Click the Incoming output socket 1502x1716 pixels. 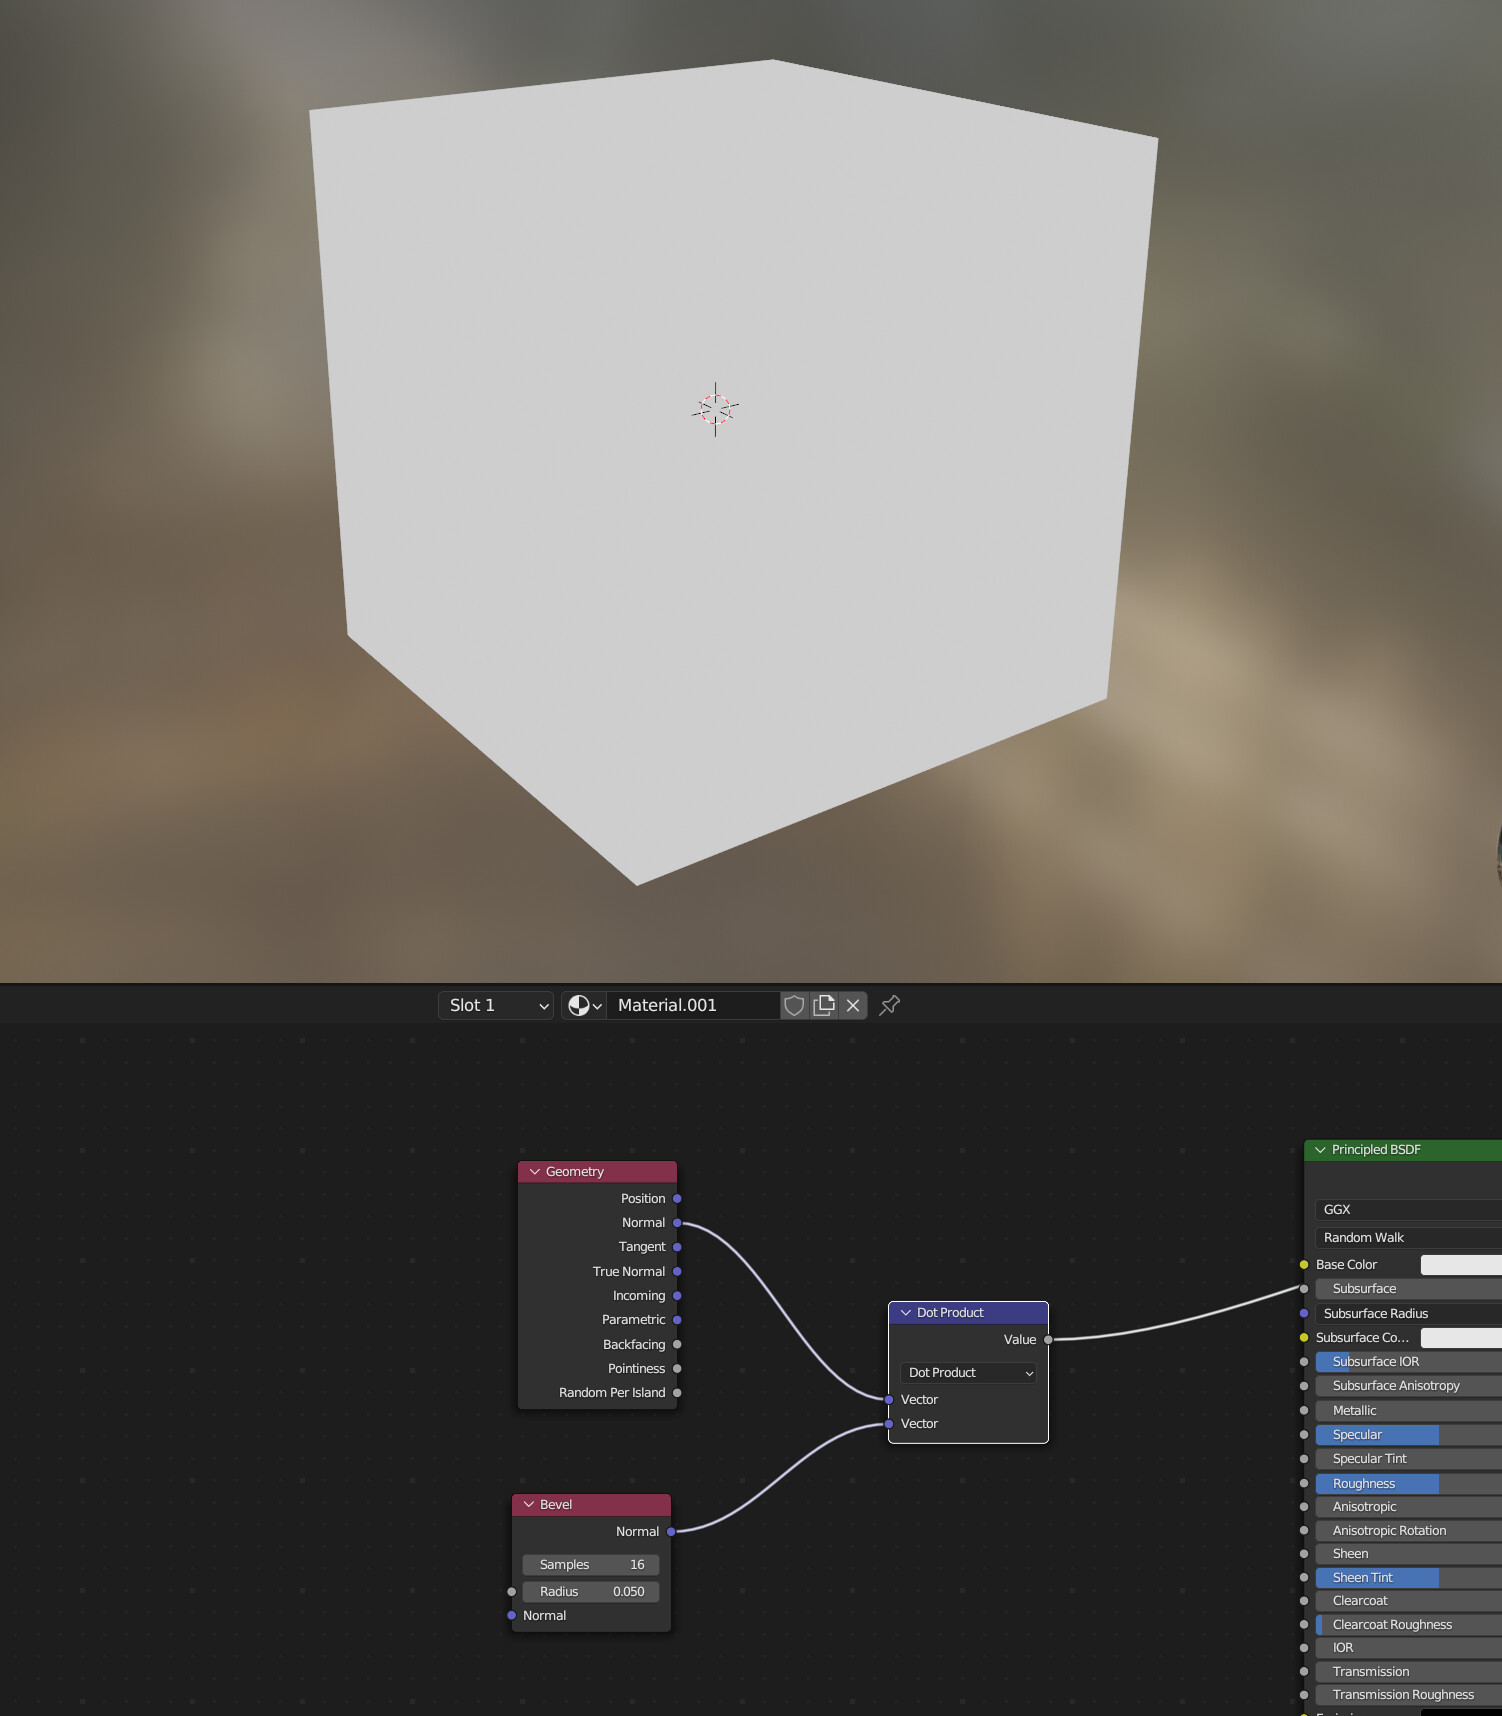[677, 1295]
